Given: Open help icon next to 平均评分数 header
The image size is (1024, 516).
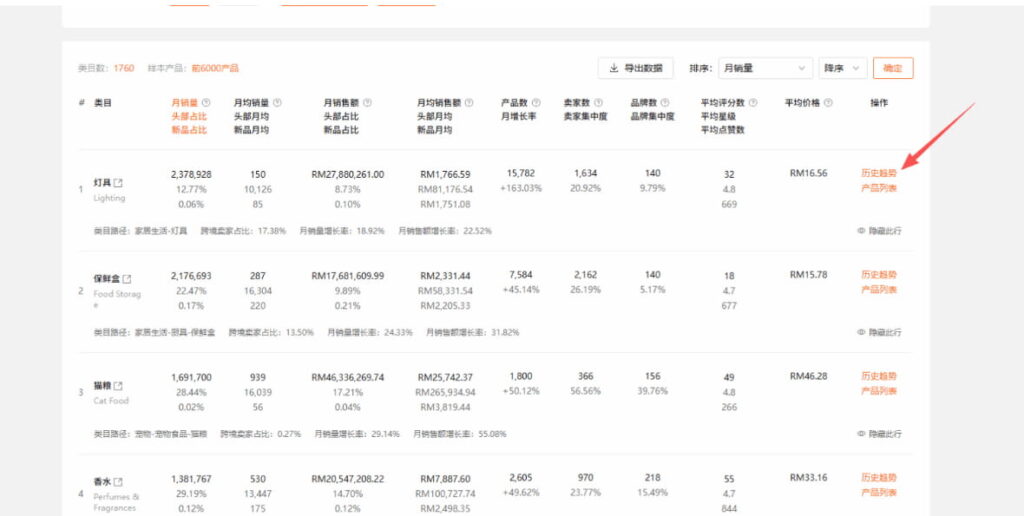Looking at the screenshot, I should pos(753,103).
